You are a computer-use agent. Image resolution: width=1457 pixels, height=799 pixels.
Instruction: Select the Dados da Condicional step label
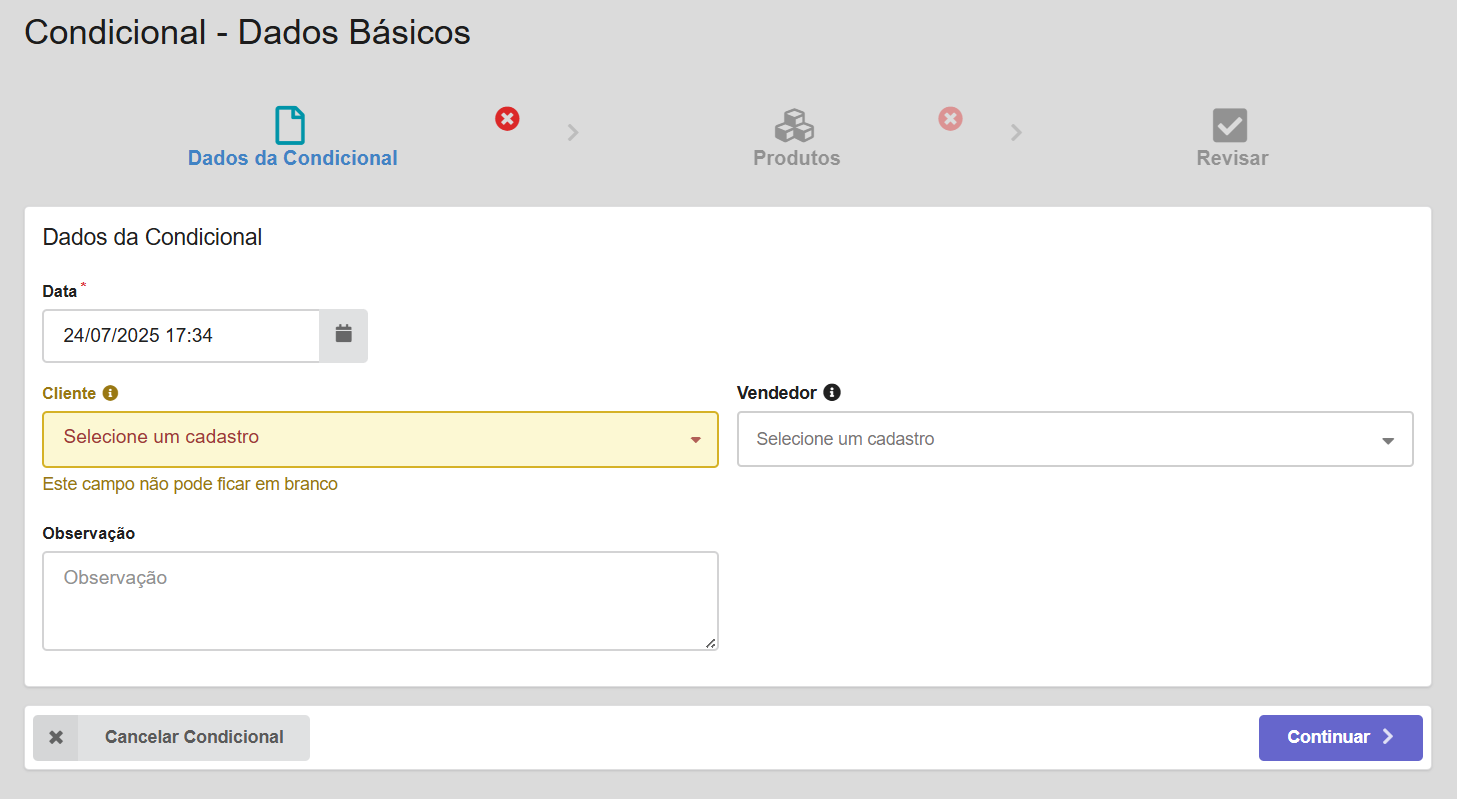point(292,158)
